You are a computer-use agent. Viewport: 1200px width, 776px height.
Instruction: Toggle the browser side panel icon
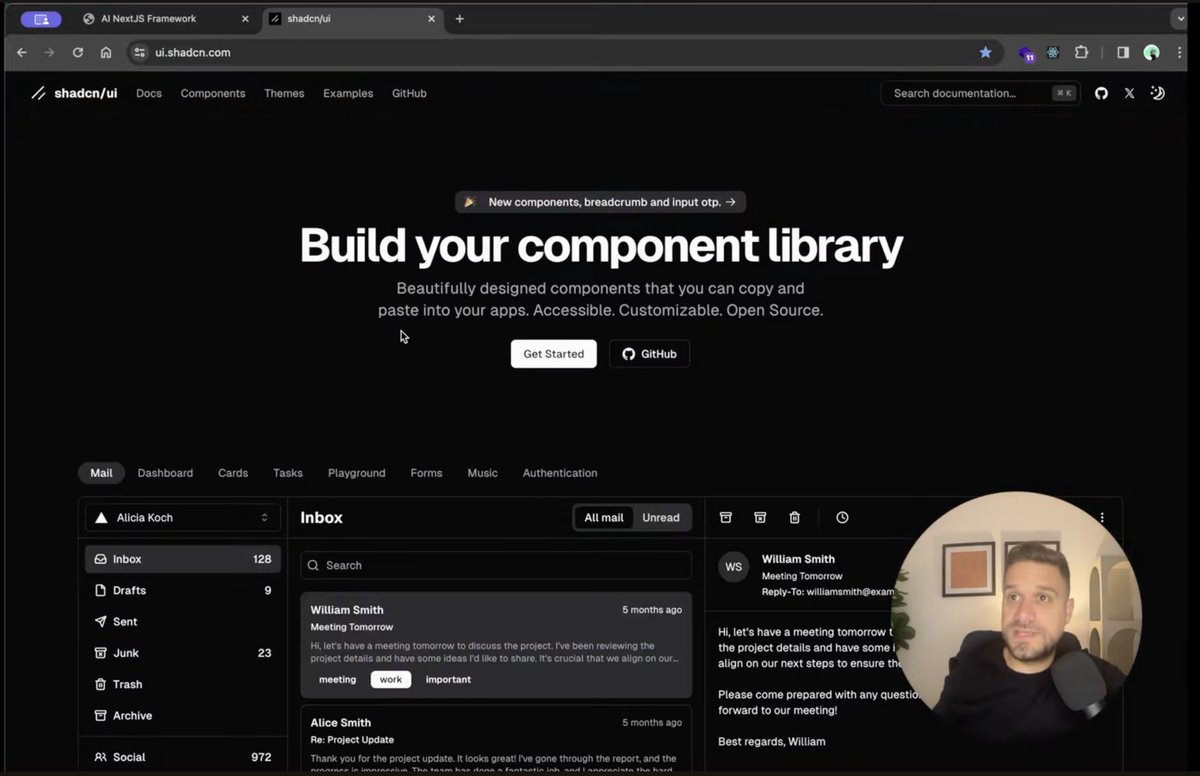[x=1123, y=52]
